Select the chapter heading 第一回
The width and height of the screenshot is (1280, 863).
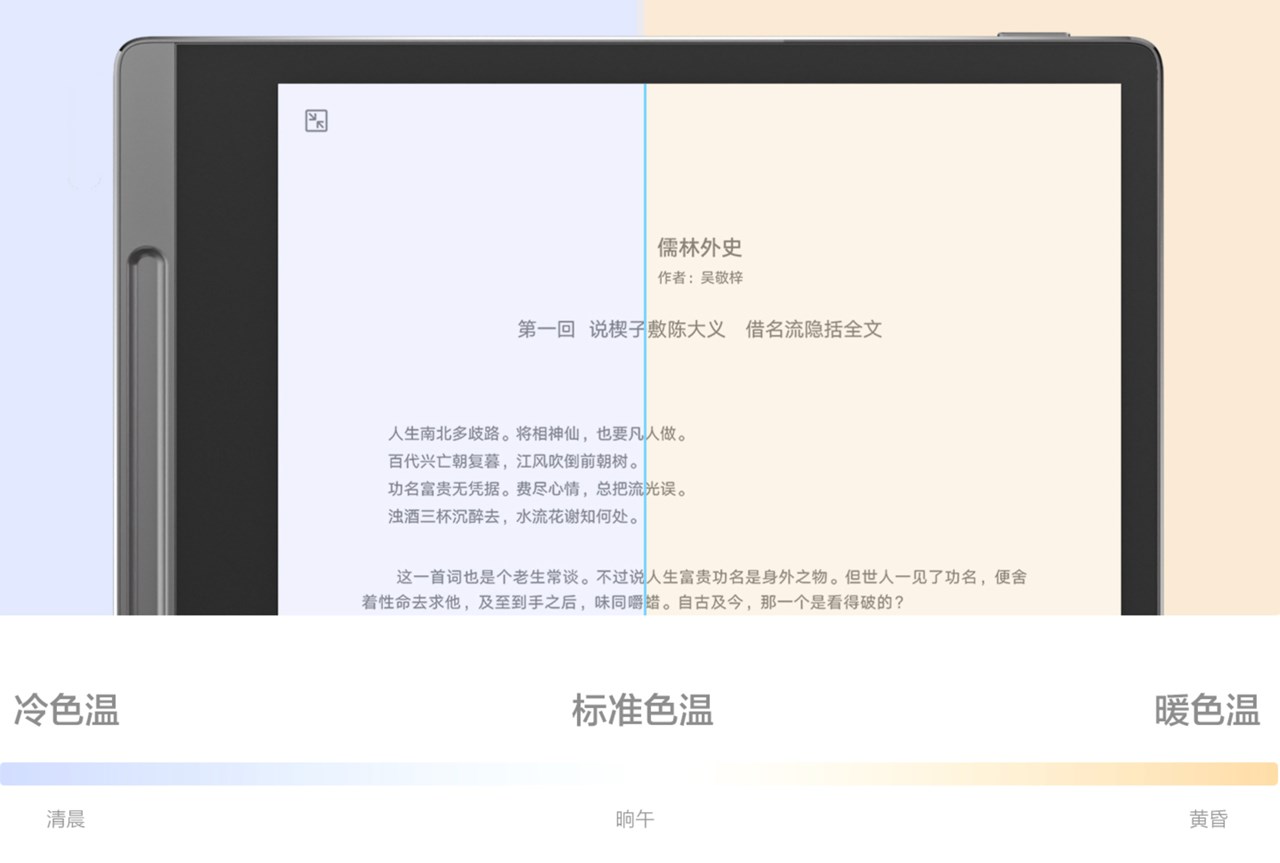tap(543, 329)
